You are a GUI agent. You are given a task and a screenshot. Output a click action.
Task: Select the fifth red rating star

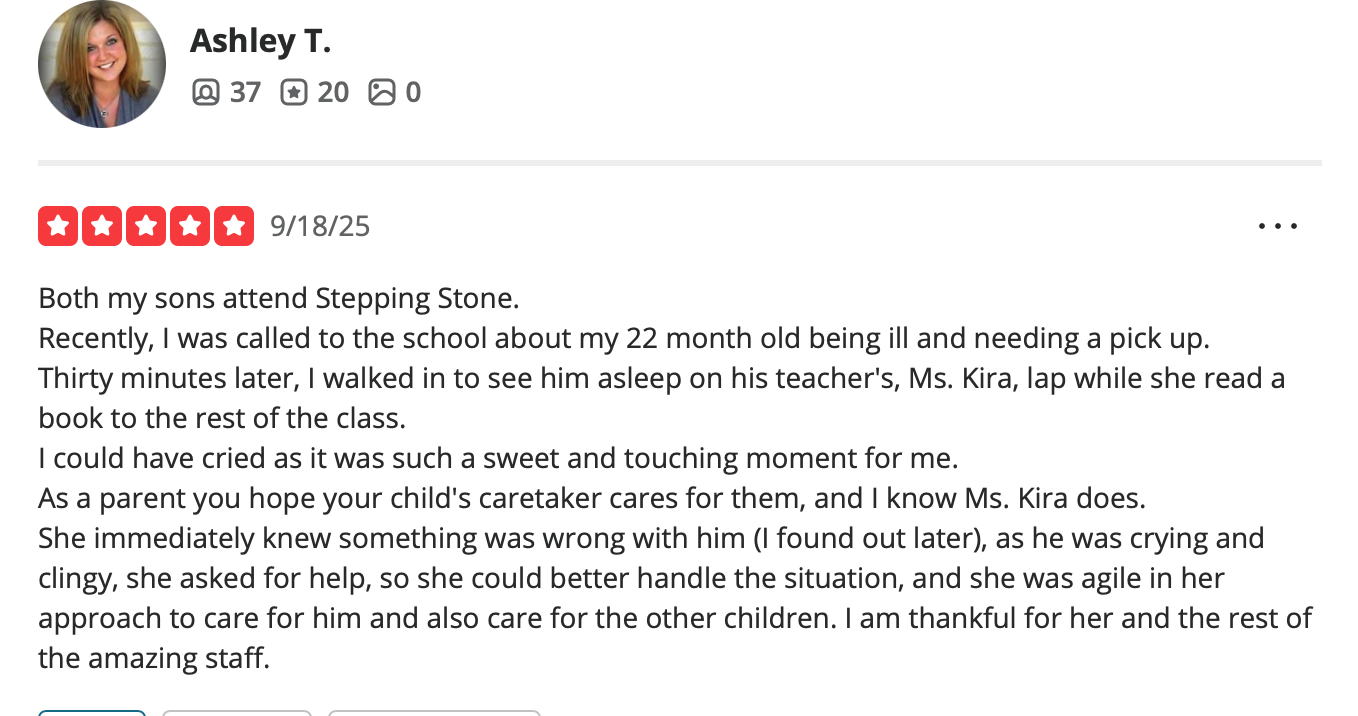pos(234,226)
